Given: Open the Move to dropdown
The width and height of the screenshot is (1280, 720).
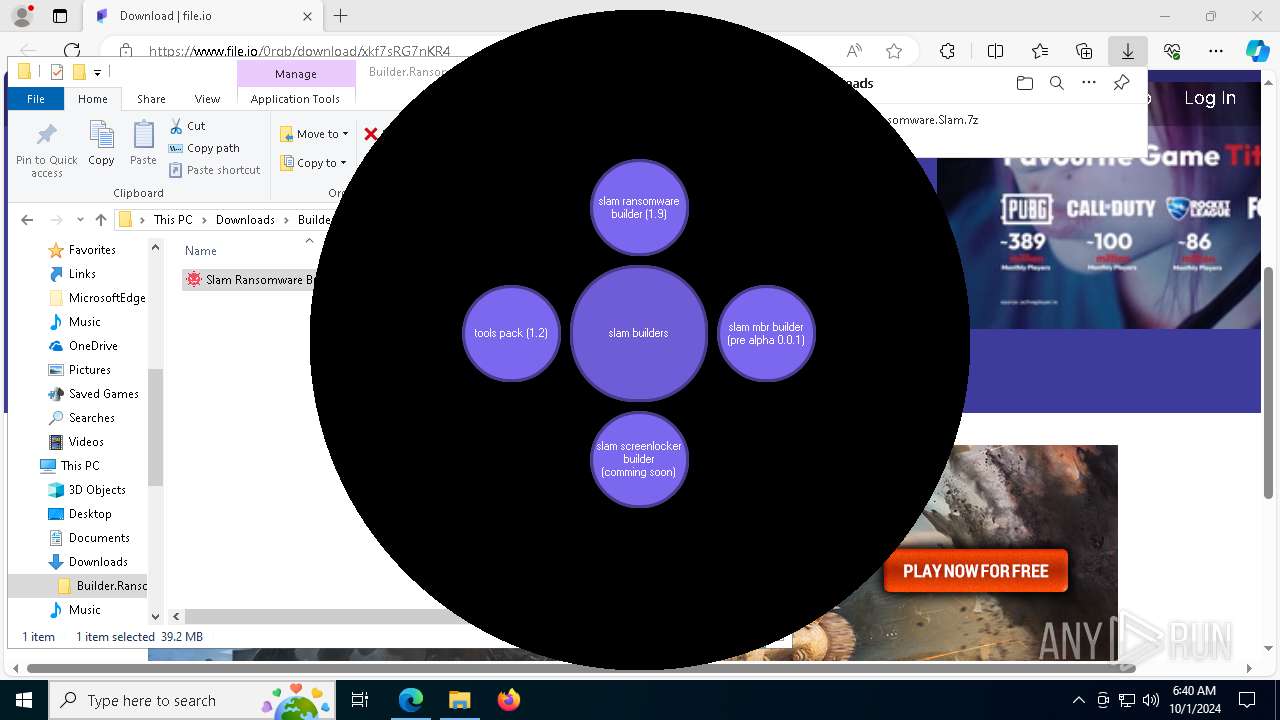Looking at the screenshot, I should click(x=314, y=134).
